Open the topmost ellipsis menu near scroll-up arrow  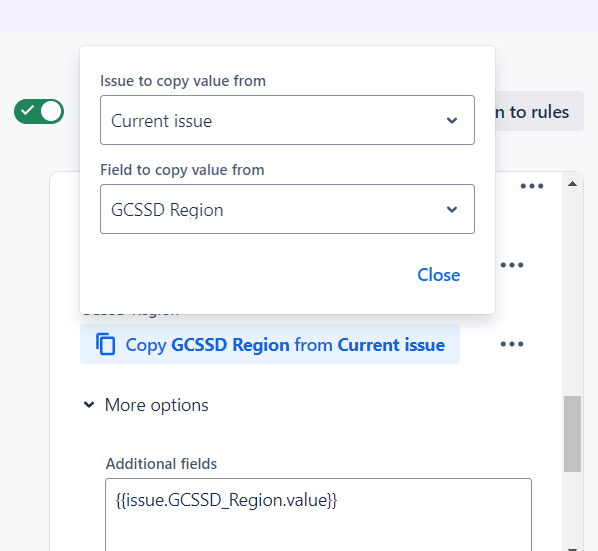tap(532, 186)
